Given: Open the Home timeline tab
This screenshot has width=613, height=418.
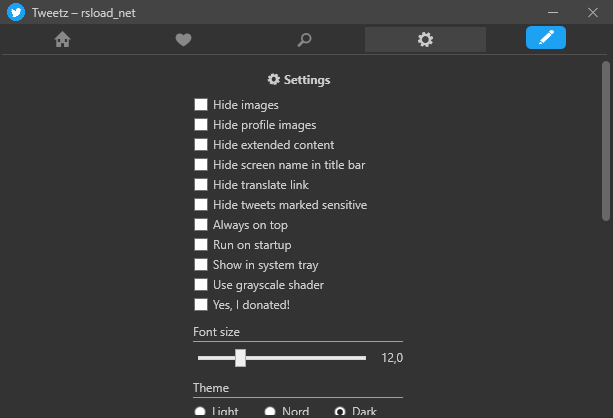Looking at the screenshot, I should [63, 39].
